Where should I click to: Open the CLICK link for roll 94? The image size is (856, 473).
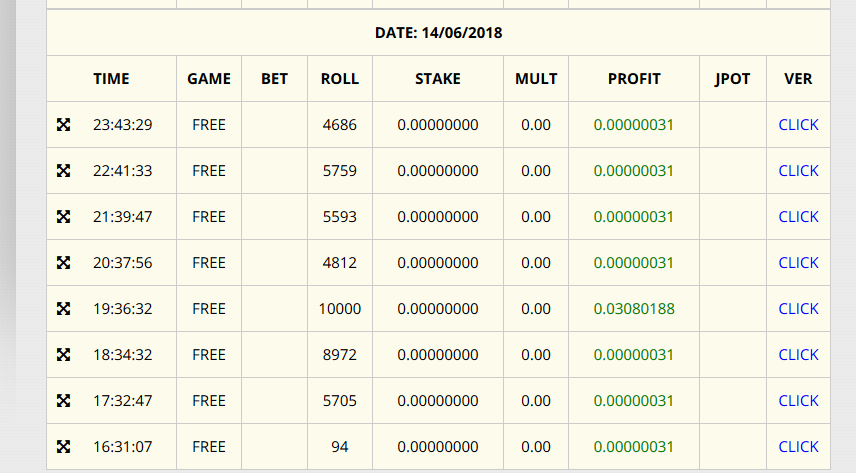(798, 447)
